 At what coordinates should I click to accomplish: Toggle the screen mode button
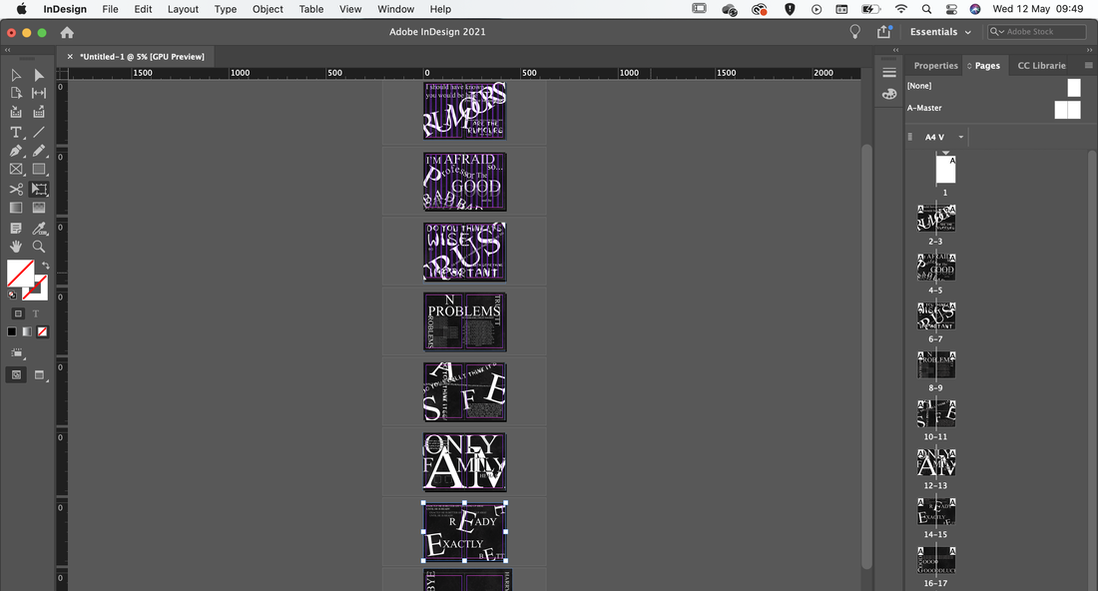pyautogui.click(x=40, y=375)
